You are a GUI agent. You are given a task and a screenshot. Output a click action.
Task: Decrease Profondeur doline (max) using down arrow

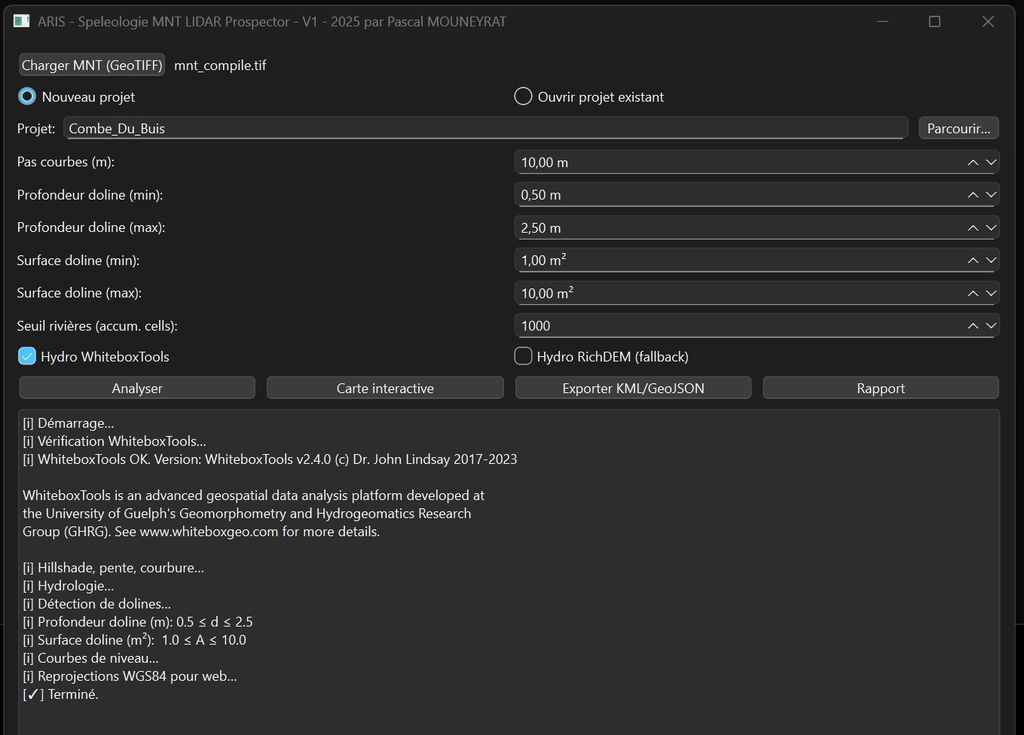(x=991, y=228)
